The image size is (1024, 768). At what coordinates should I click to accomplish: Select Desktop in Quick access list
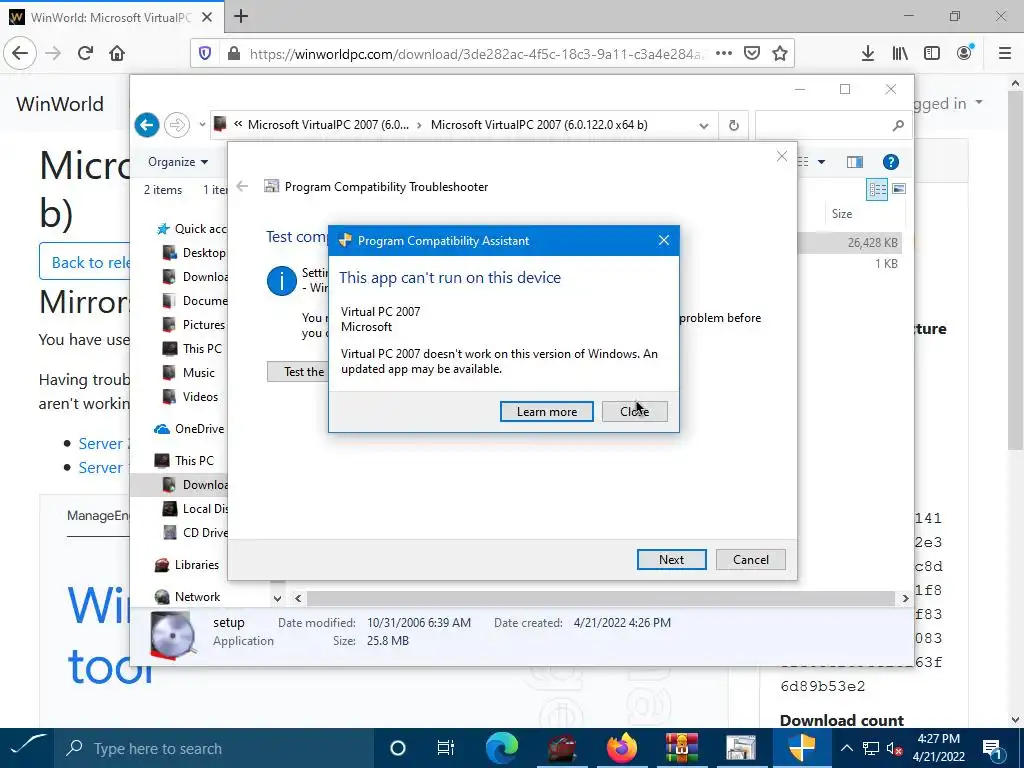pos(194,253)
